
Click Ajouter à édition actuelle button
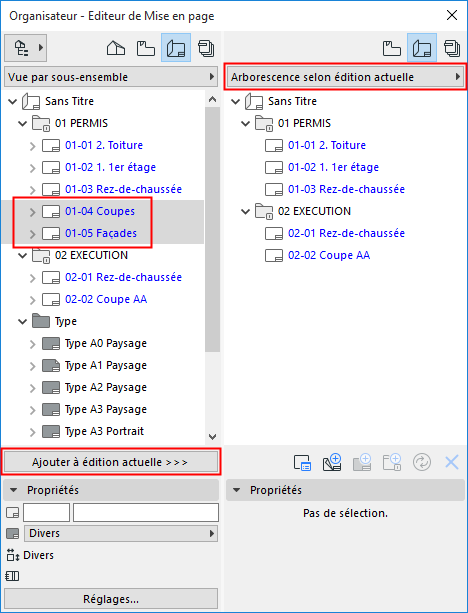(111, 462)
